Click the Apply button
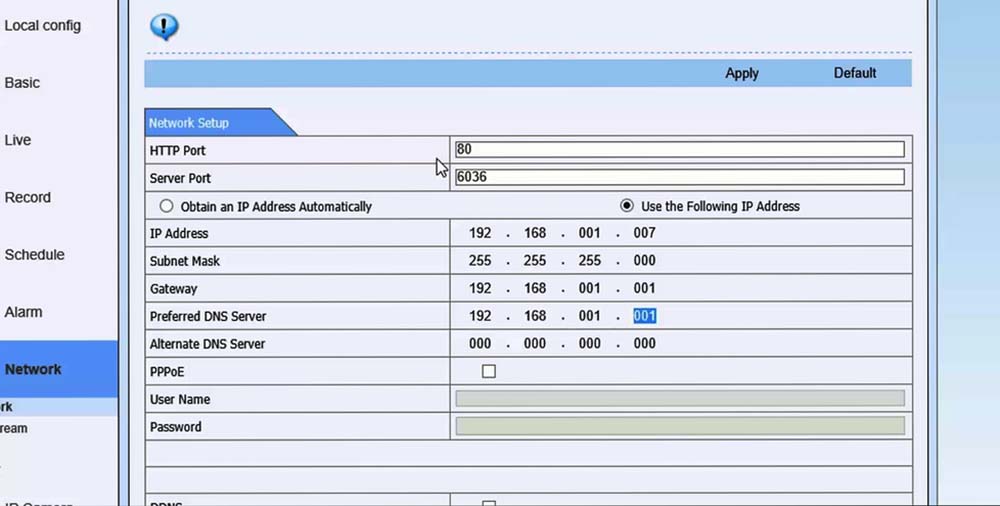 click(742, 73)
